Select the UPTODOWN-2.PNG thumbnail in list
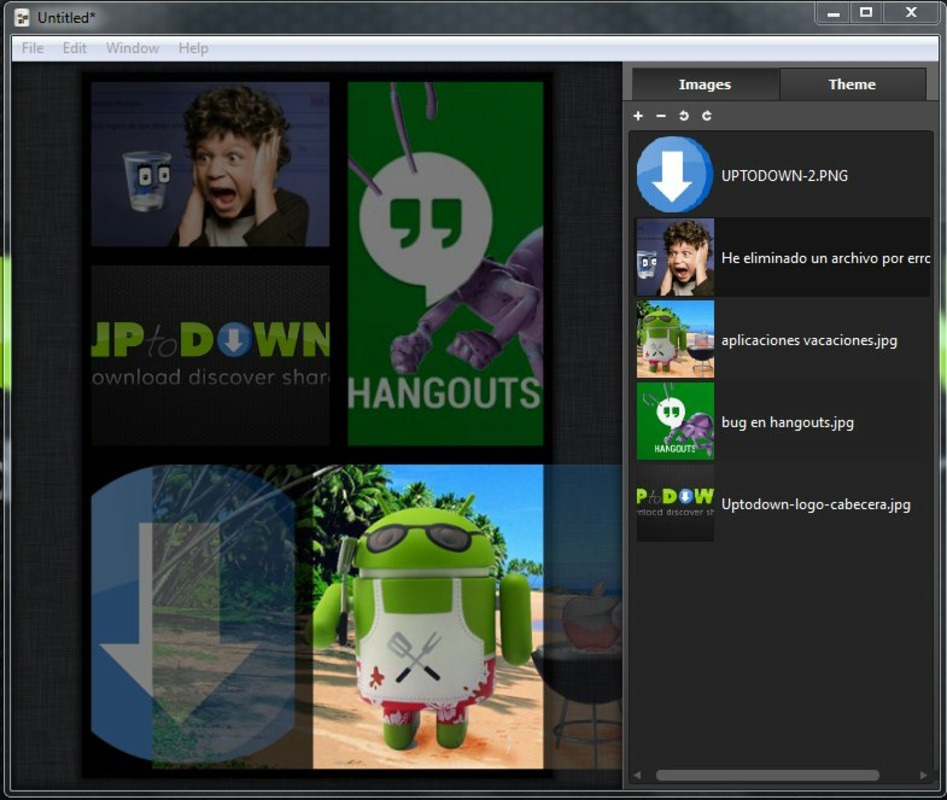 click(x=675, y=174)
